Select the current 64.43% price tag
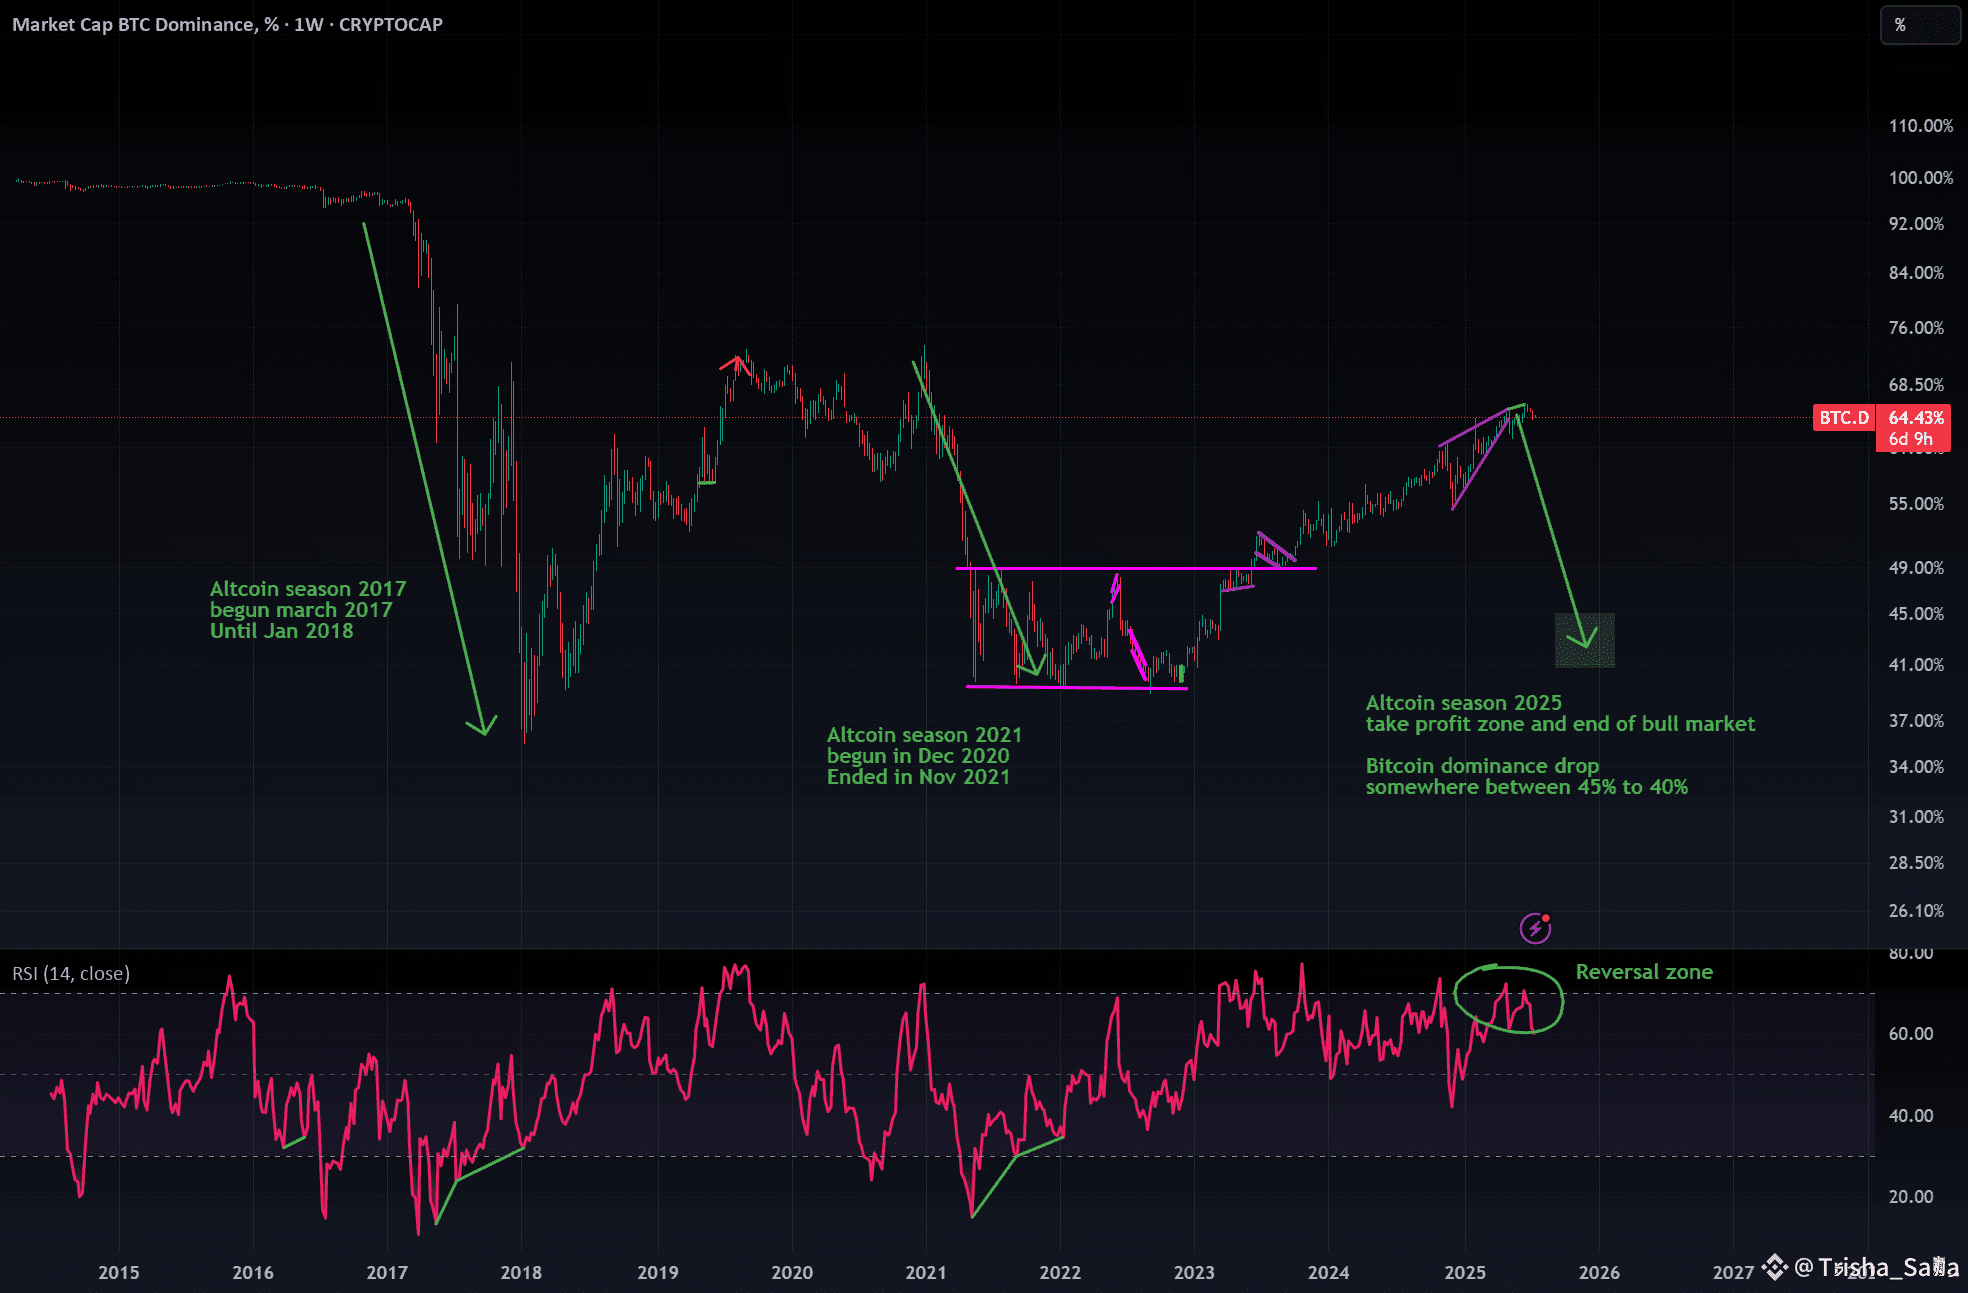This screenshot has width=1968, height=1293. coord(1915,417)
